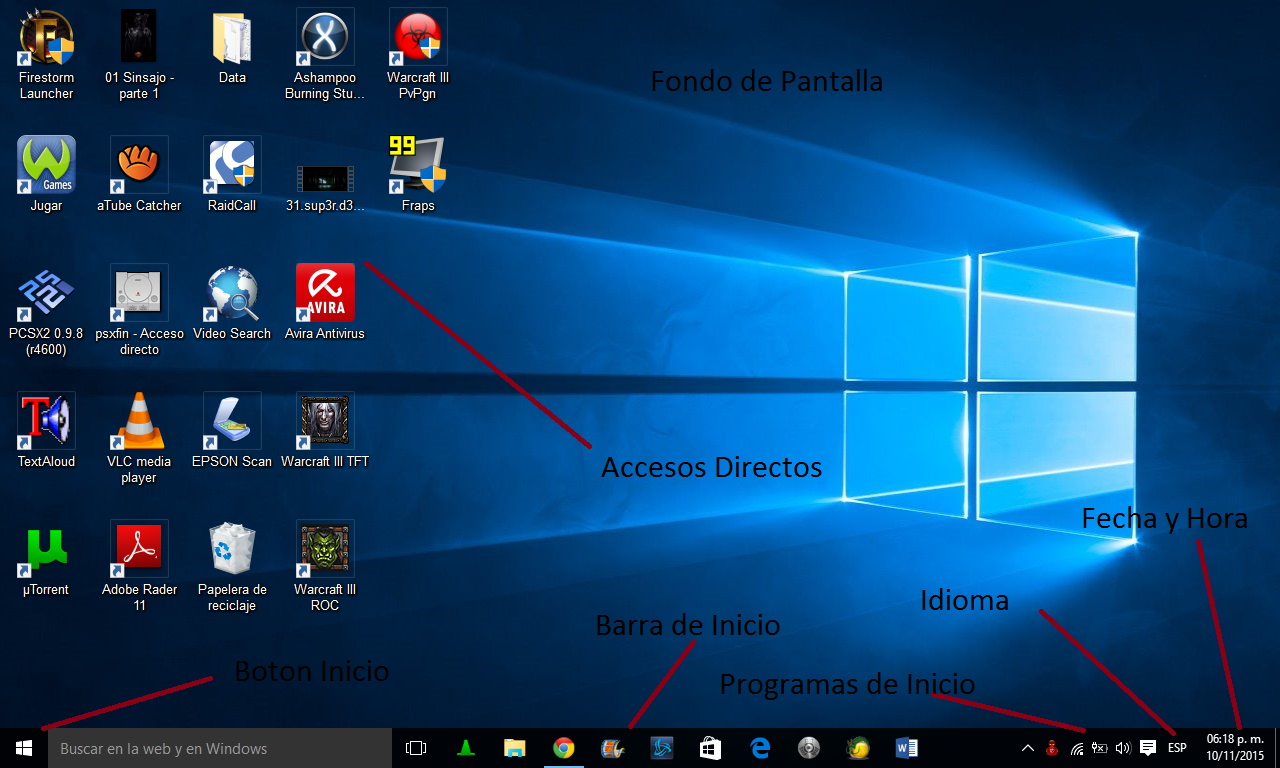Screen dimensions: 1280x768
Task: Open the volume control
Action: 1122,748
